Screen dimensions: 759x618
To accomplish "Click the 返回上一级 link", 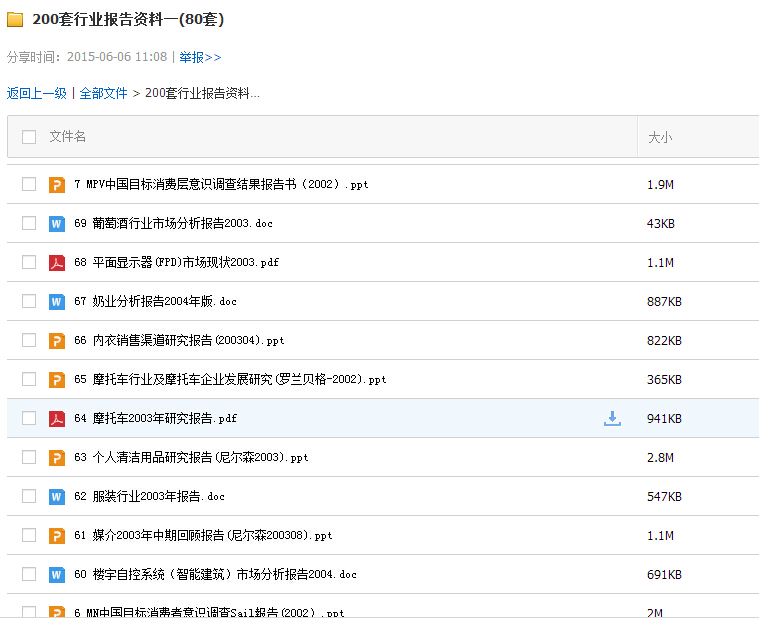I will coord(37,93).
